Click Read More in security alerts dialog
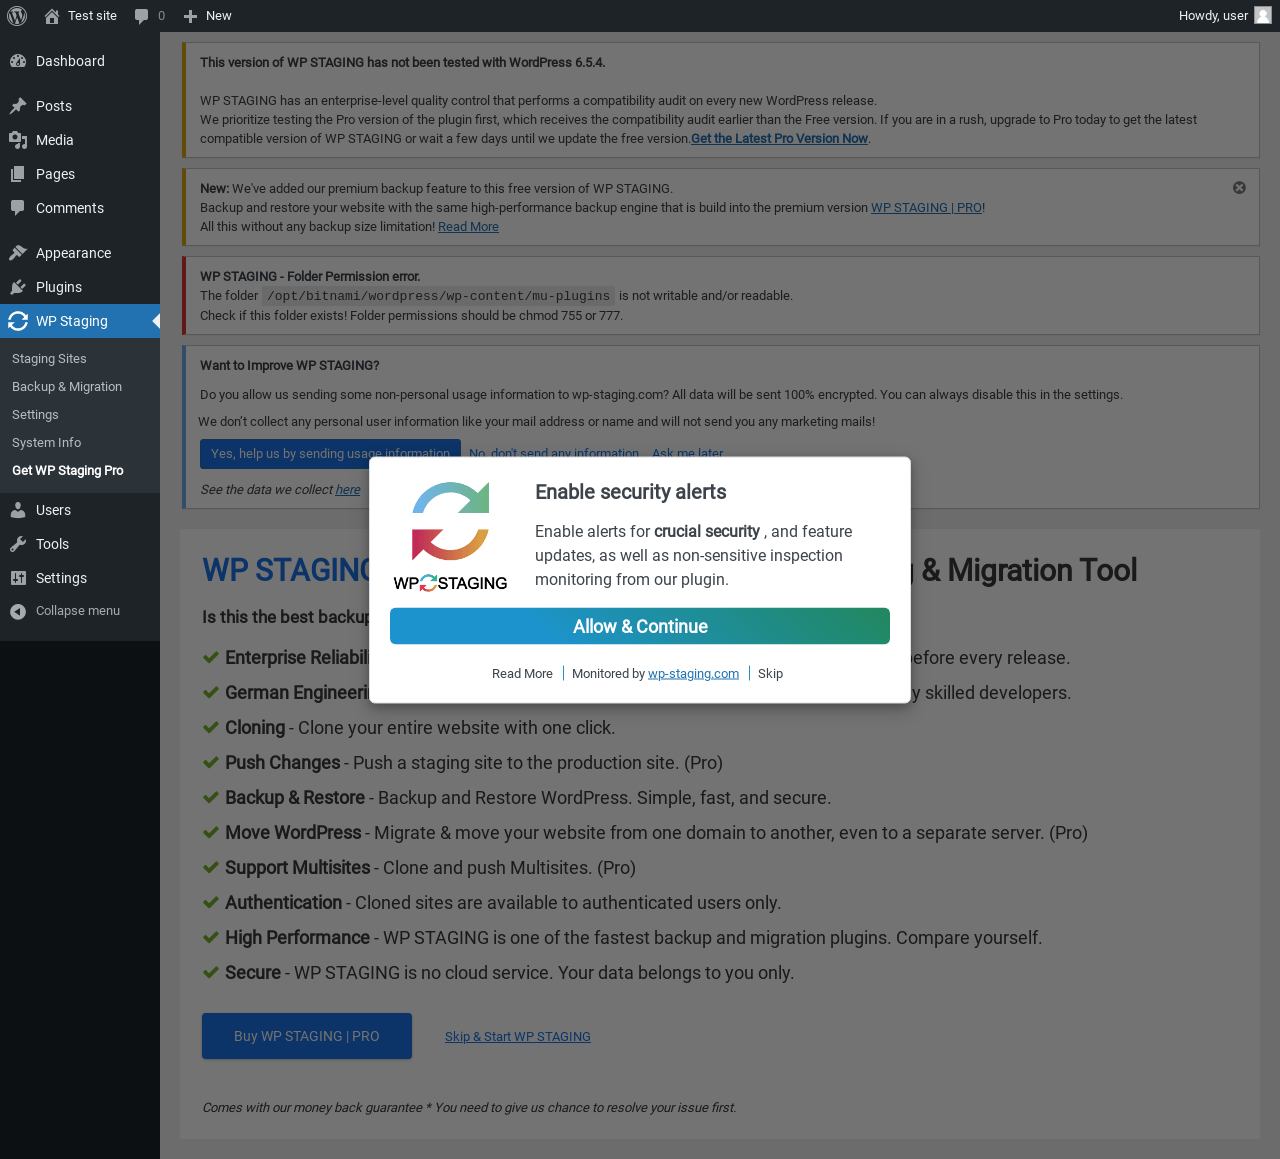Image resolution: width=1280 pixels, height=1159 pixels. click(x=522, y=674)
